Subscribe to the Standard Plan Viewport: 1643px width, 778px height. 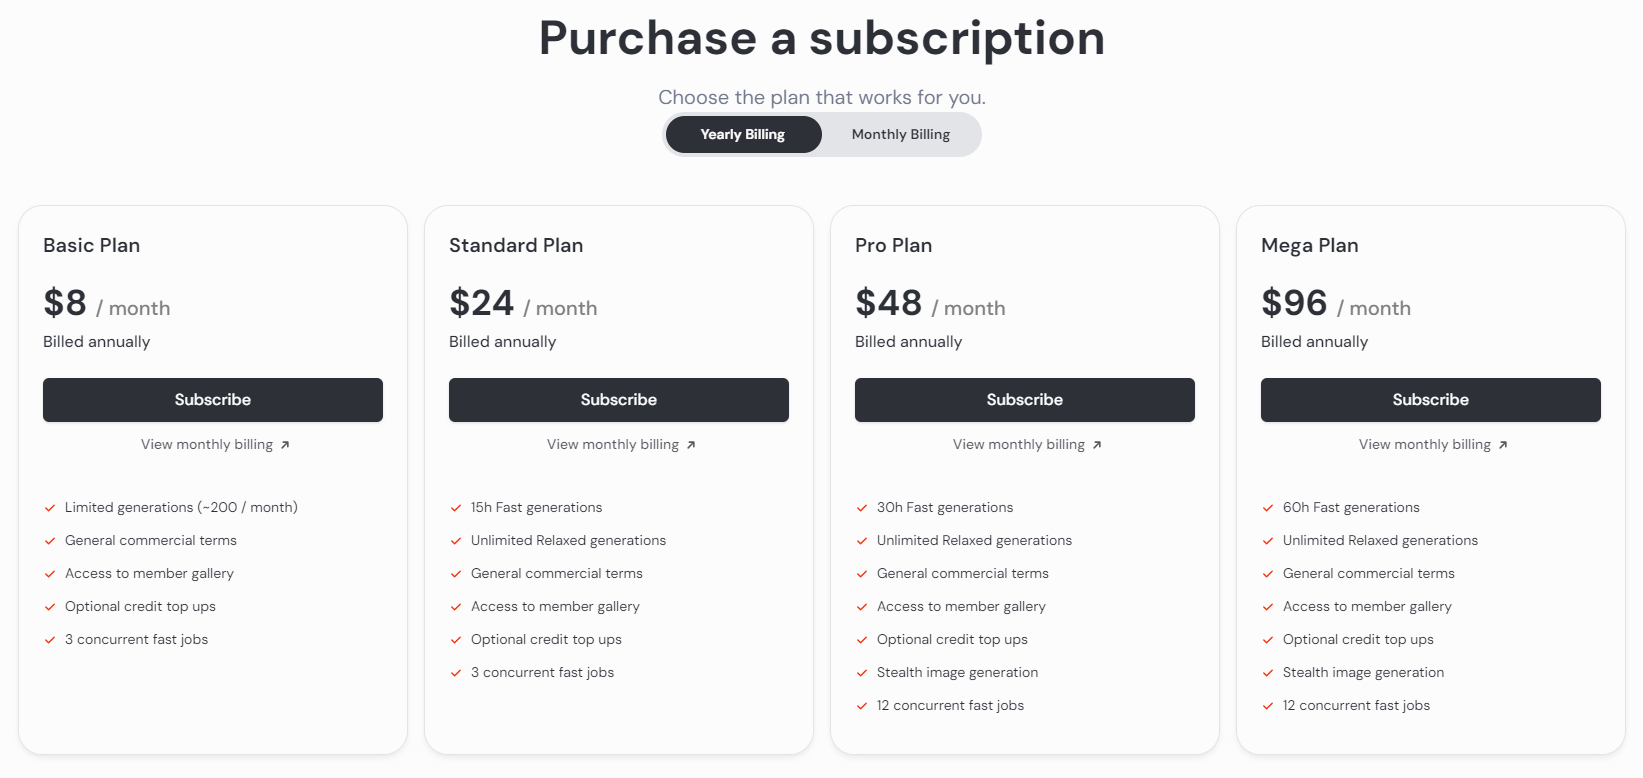(x=619, y=400)
